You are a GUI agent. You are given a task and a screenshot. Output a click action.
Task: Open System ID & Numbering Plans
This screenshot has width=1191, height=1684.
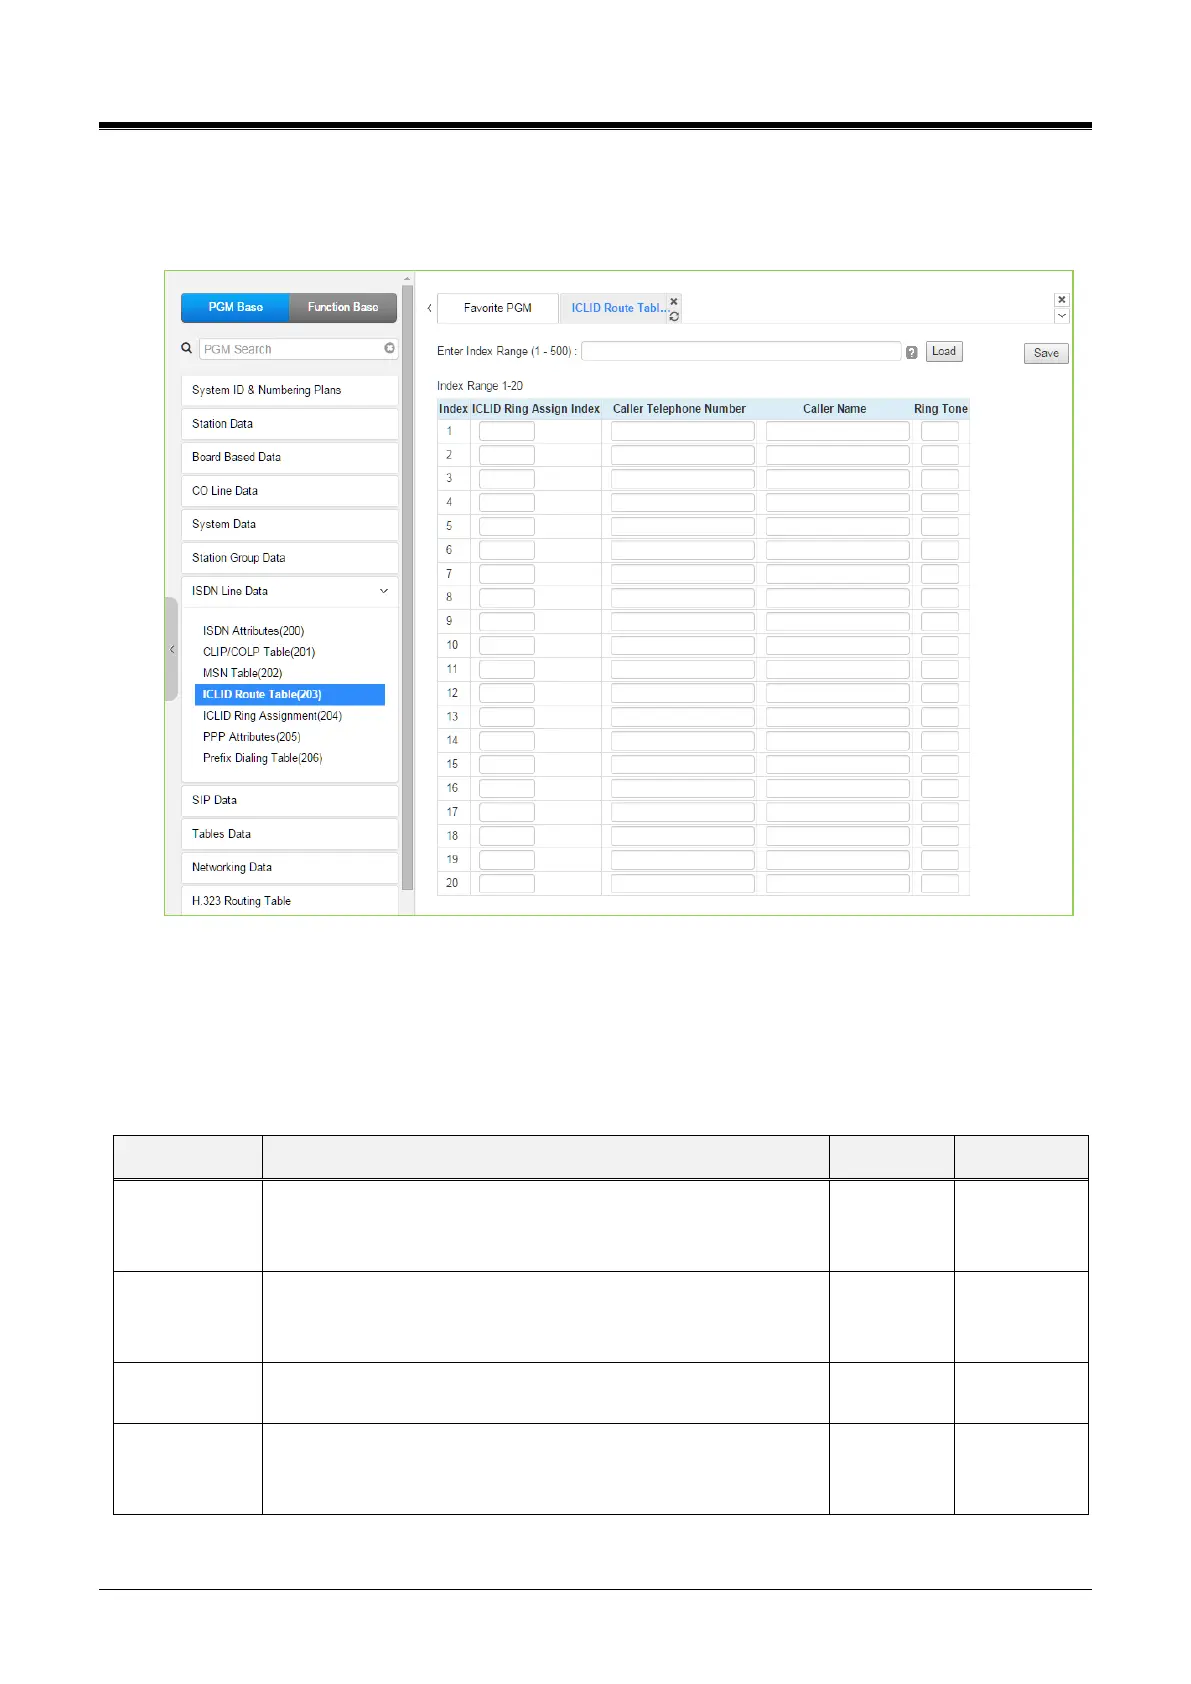click(x=290, y=390)
